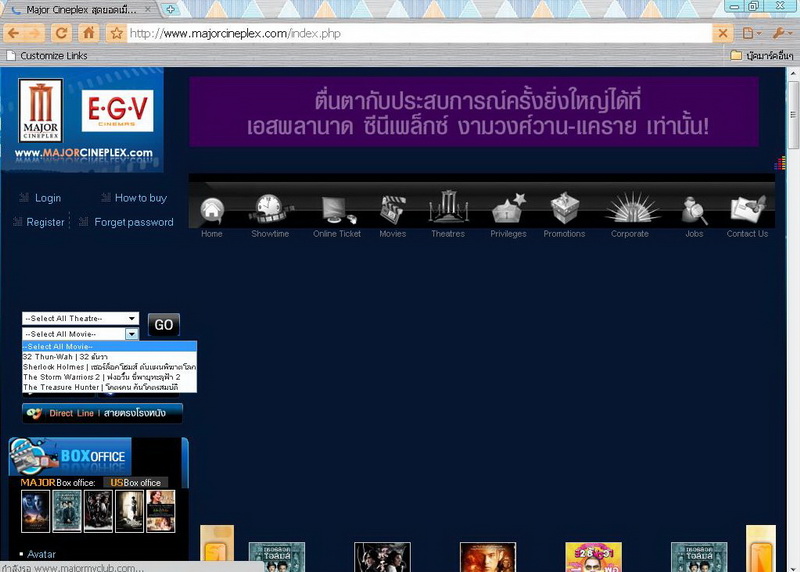Click the Major Cineplex browser tab
Image resolution: width=800 pixels, height=572 pixels.
(81, 9)
